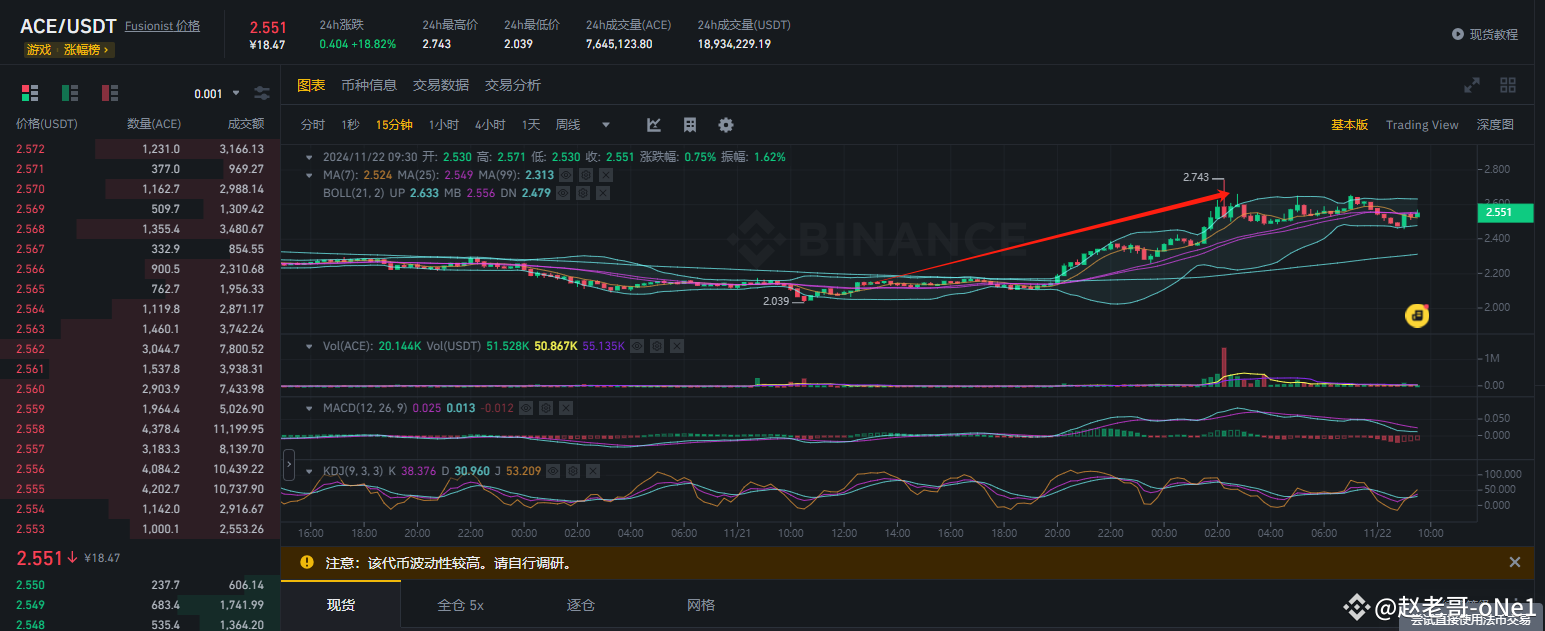
Task: Click the sell order row priced 2.572
Action: click(140, 149)
